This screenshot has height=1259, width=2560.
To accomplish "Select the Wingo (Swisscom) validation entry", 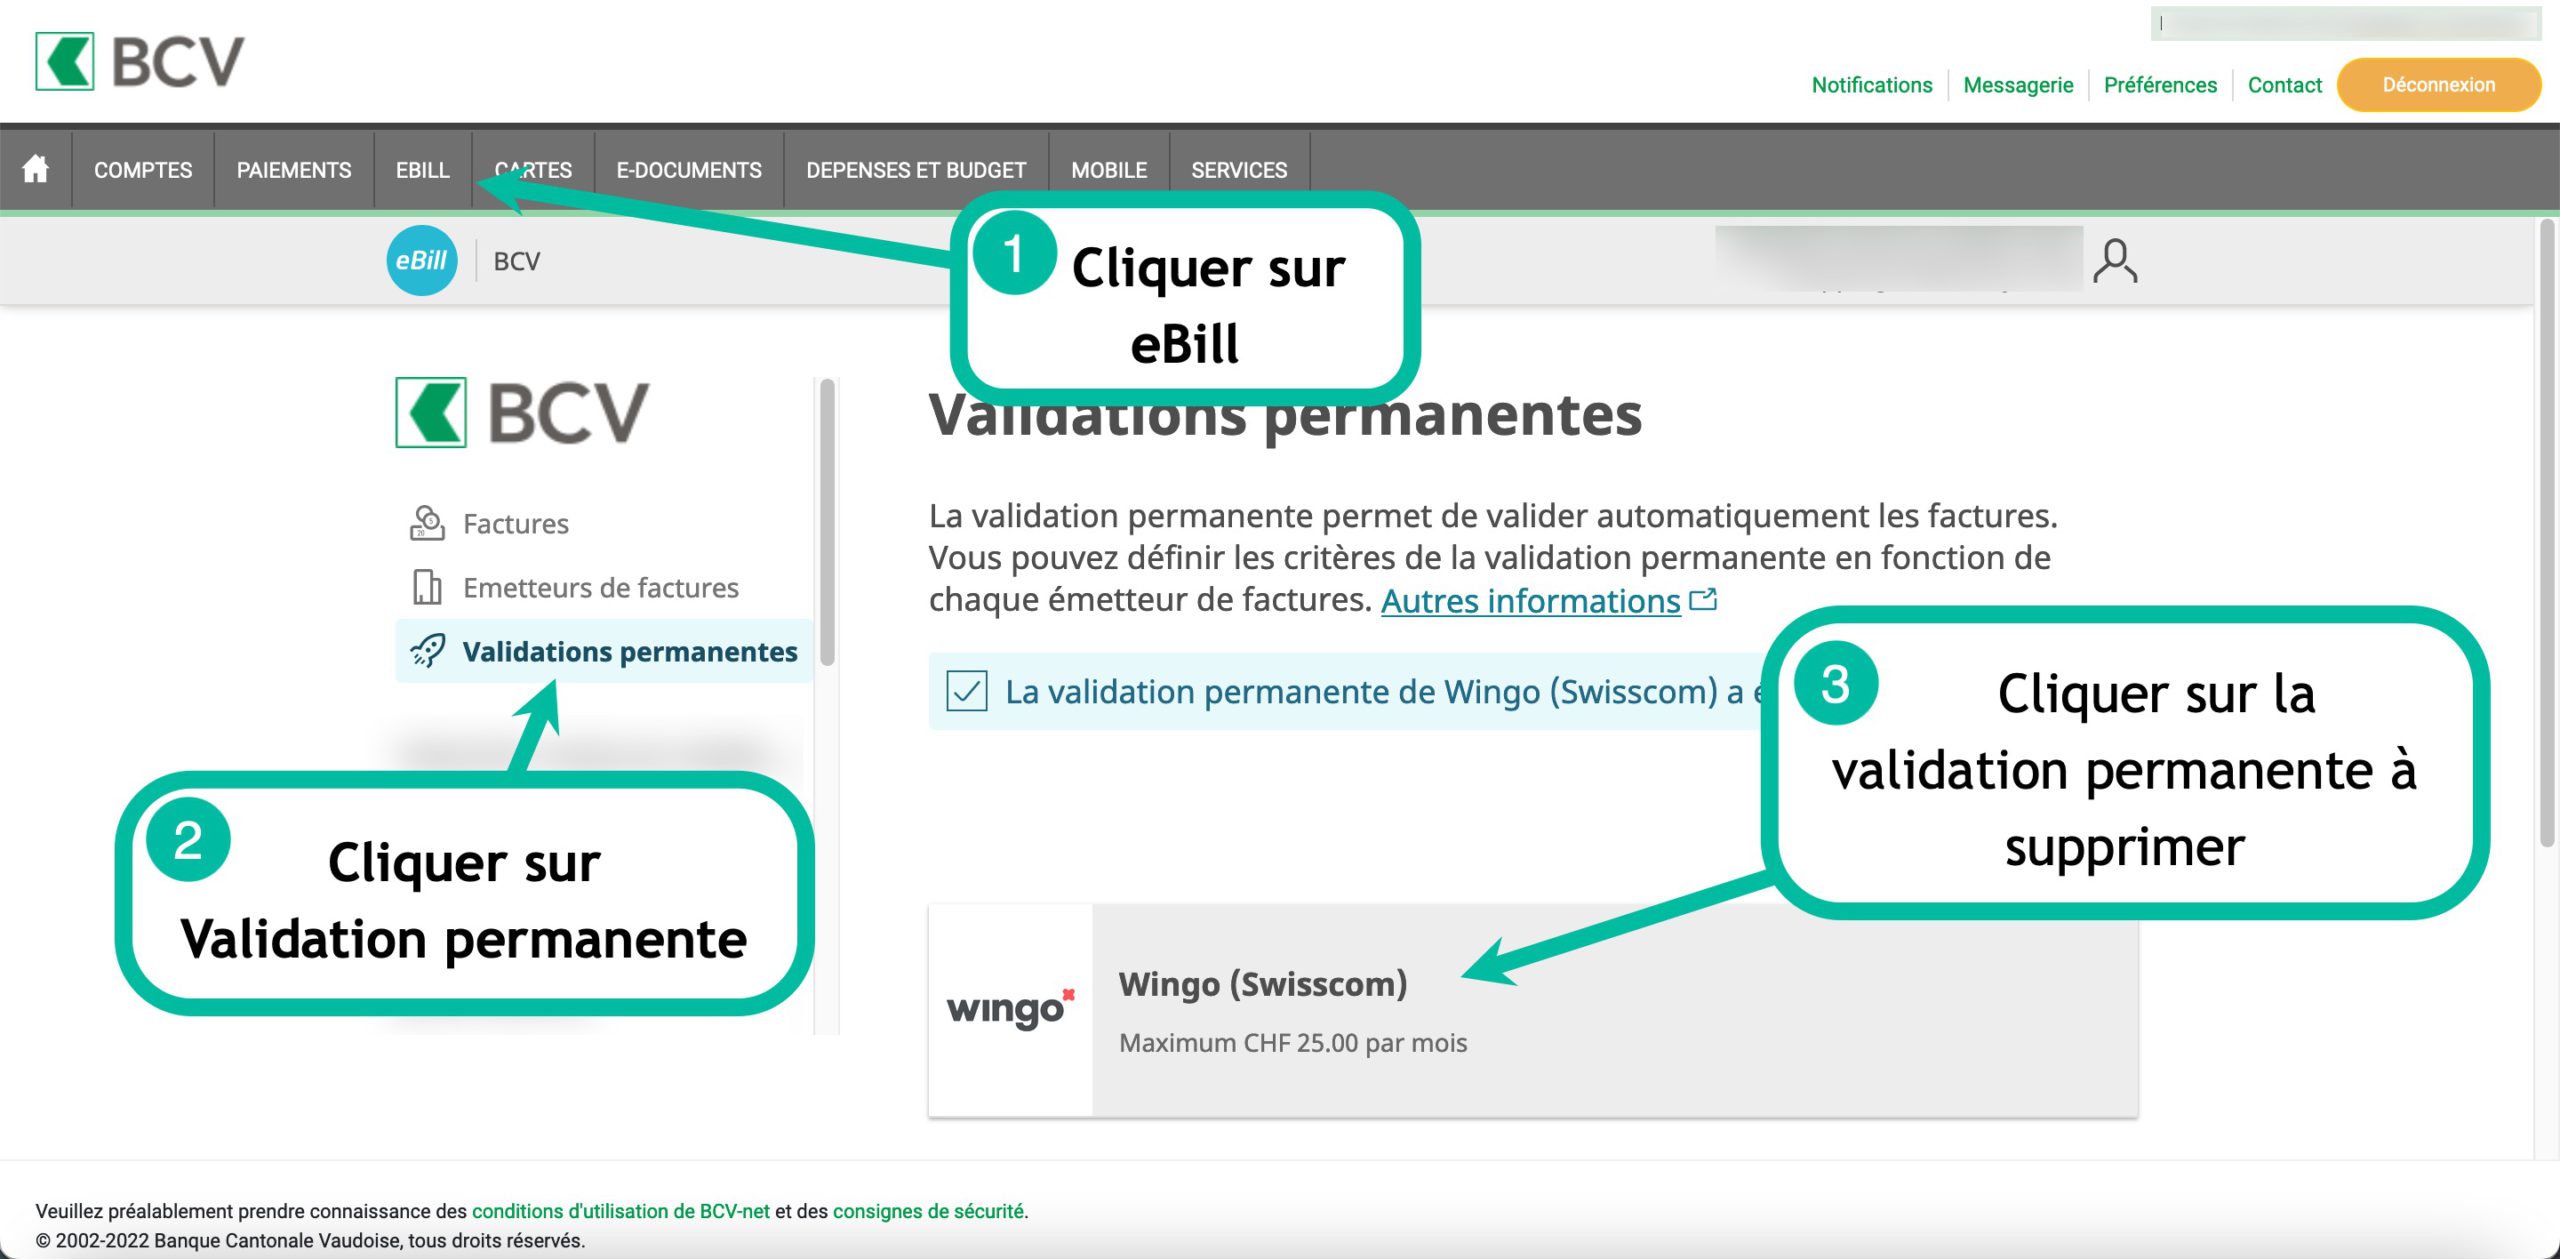I will click(1262, 984).
